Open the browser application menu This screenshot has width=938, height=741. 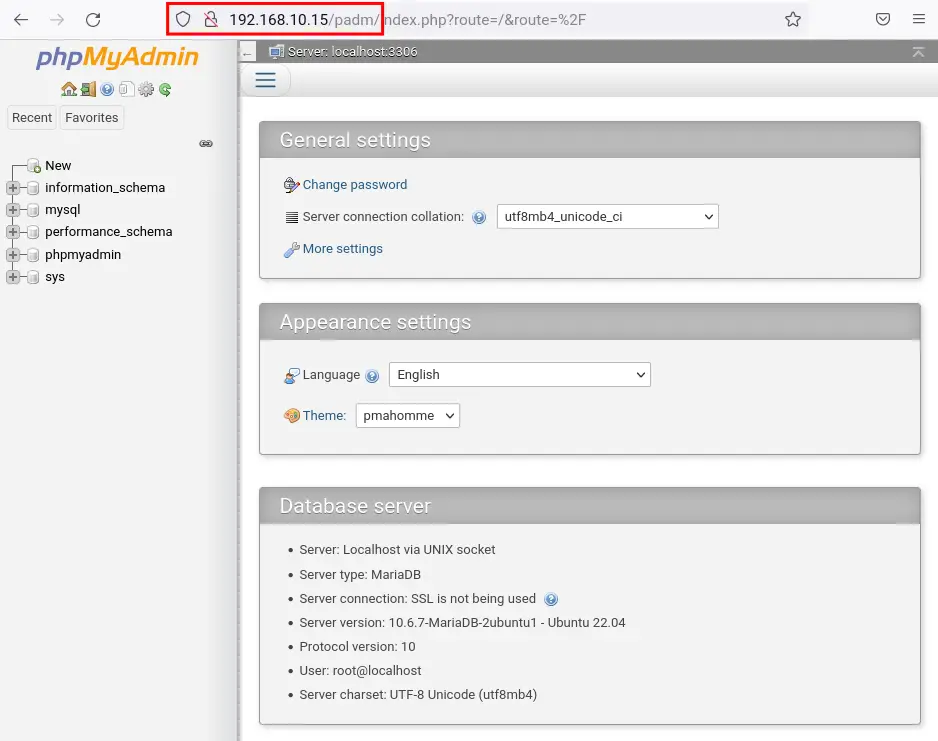click(919, 19)
